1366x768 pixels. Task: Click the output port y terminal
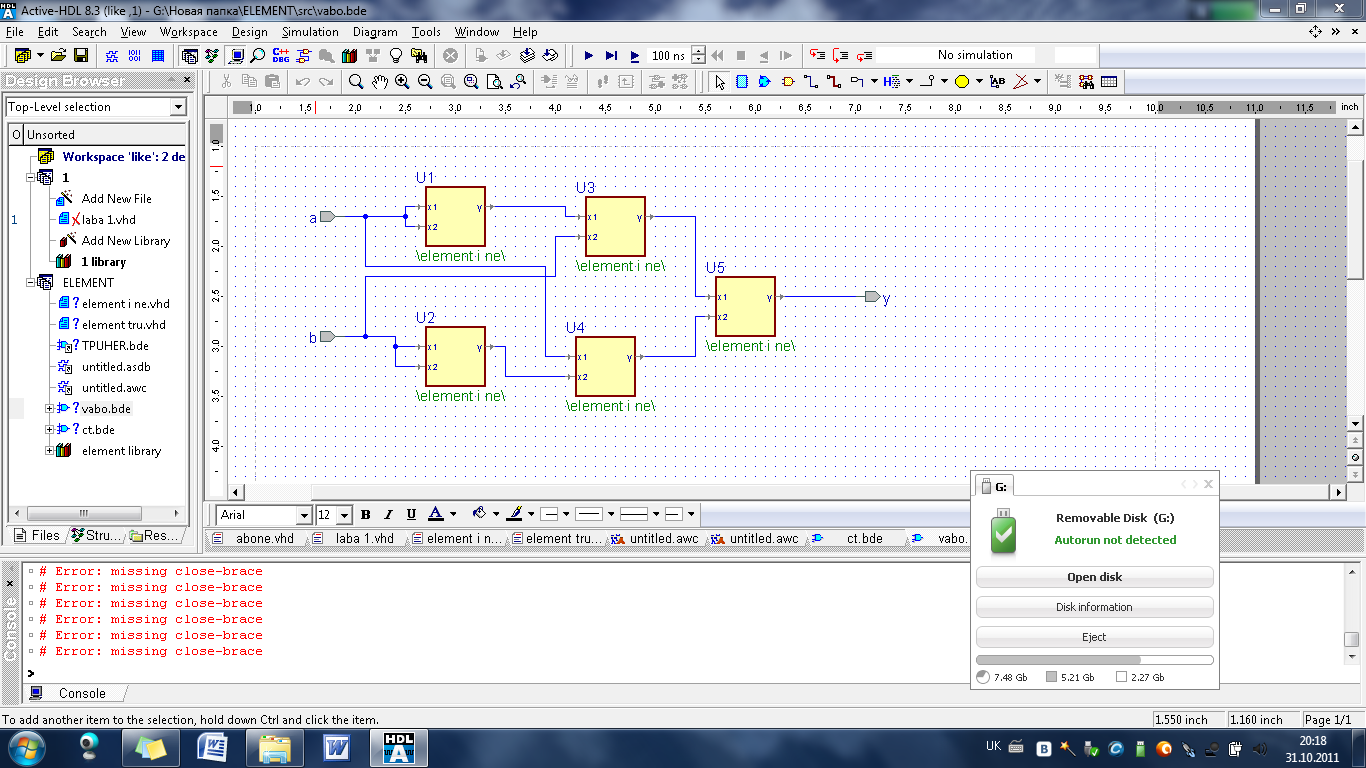[x=872, y=297]
